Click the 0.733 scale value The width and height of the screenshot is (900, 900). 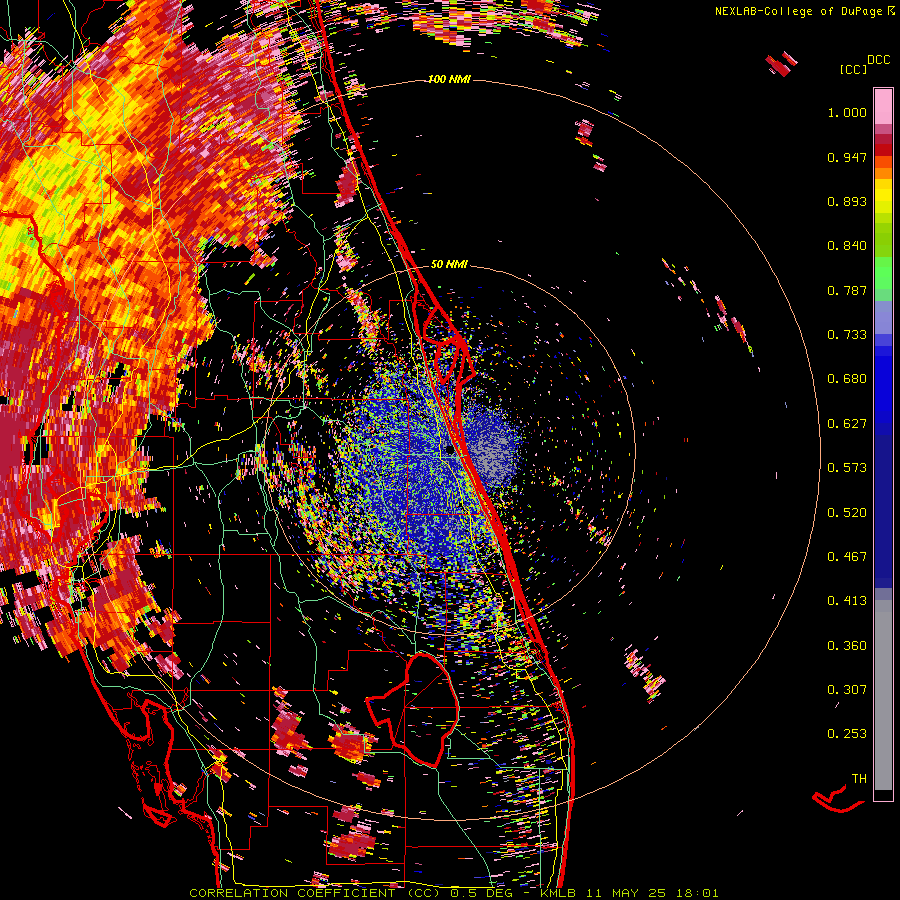tap(847, 335)
